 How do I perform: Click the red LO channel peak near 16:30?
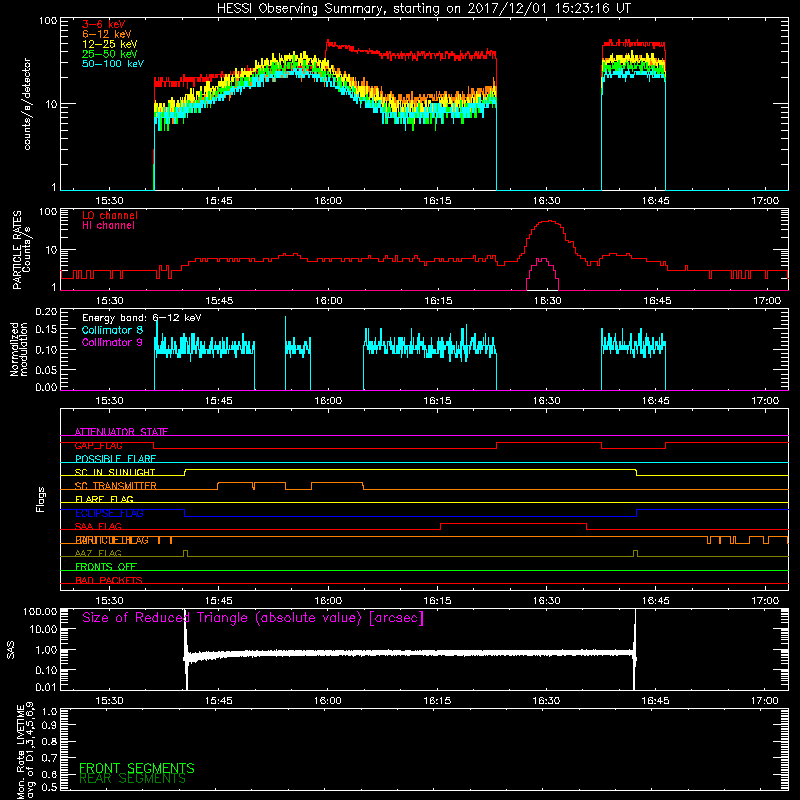point(548,222)
